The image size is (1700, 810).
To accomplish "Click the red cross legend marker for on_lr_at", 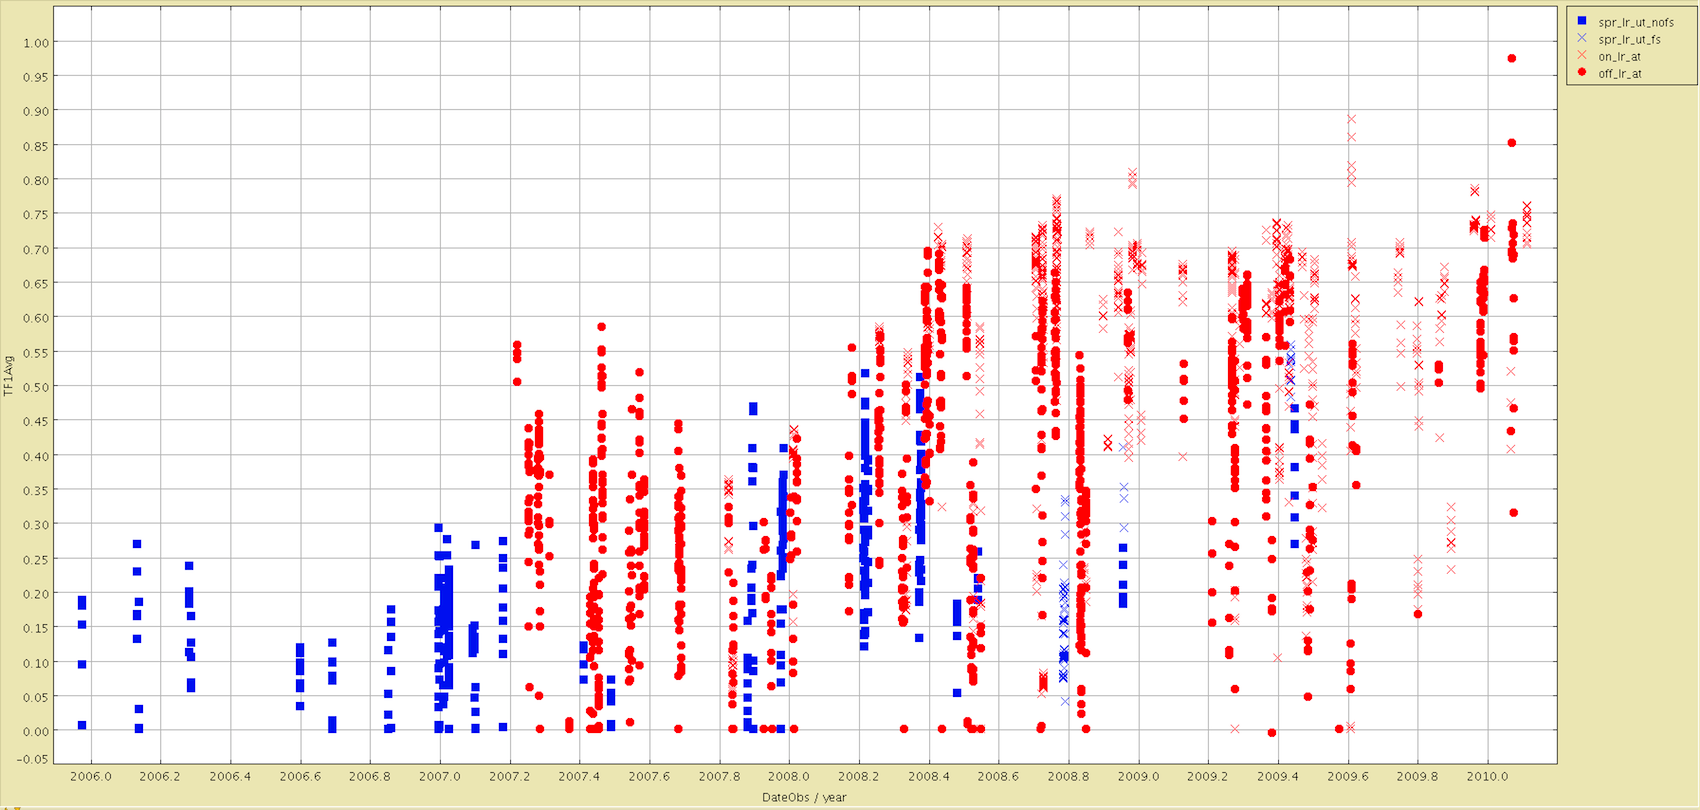I will coord(1582,55).
